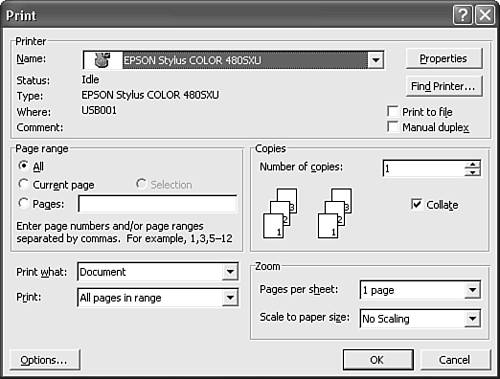The width and height of the screenshot is (500, 379).
Task: Click the Help question mark button
Action: (x=463, y=15)
